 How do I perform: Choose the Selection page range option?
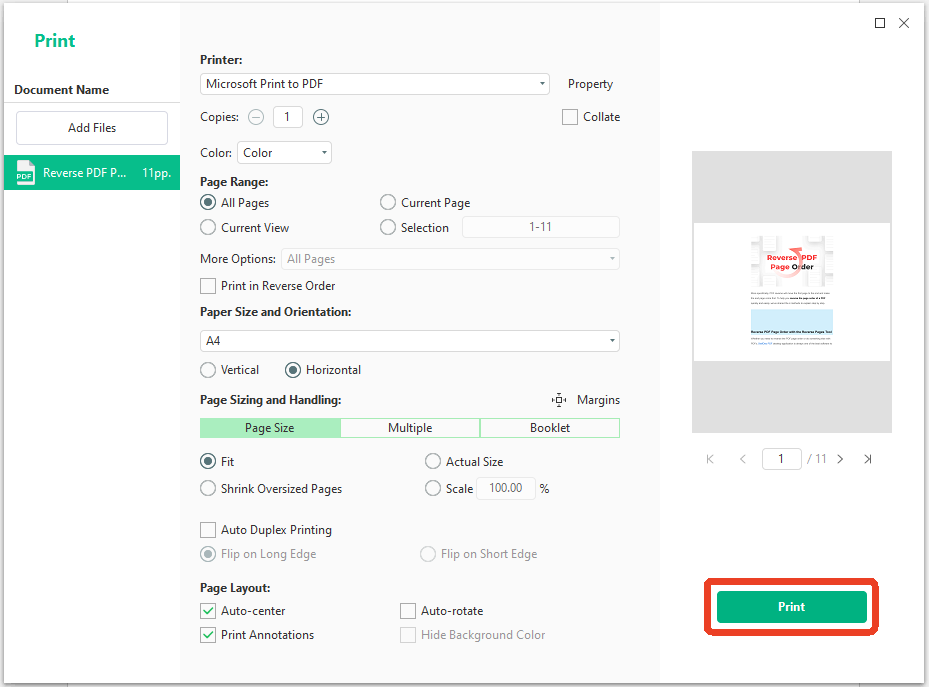[x=387, y=227]
